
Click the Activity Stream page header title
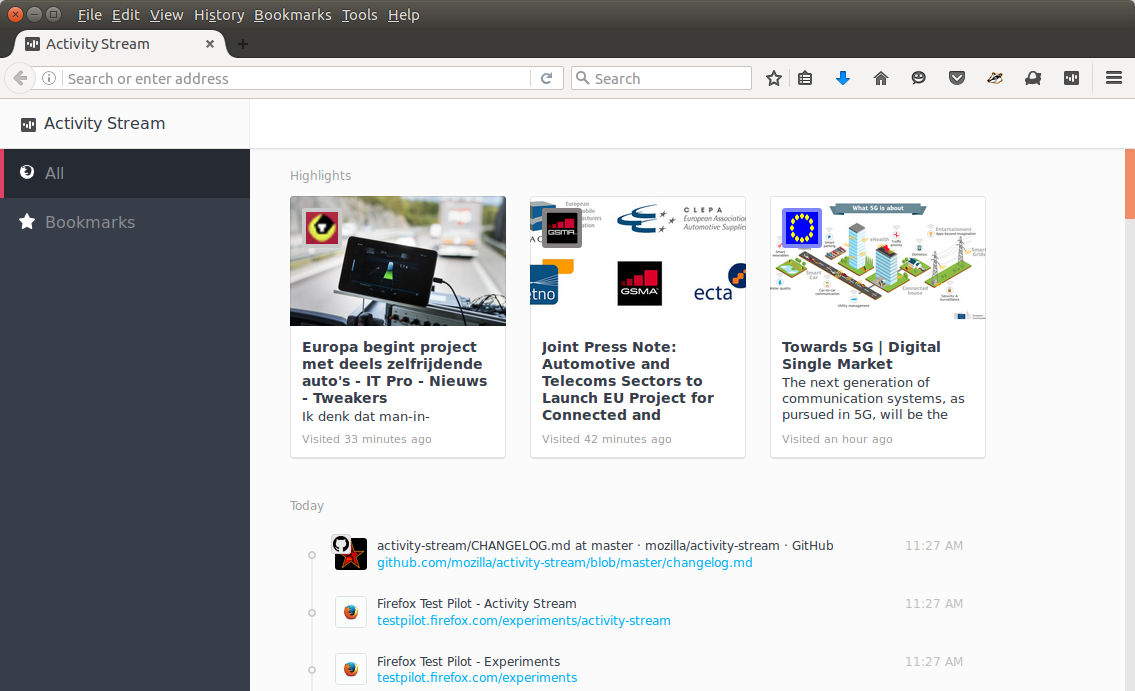(x=104, y=124)
